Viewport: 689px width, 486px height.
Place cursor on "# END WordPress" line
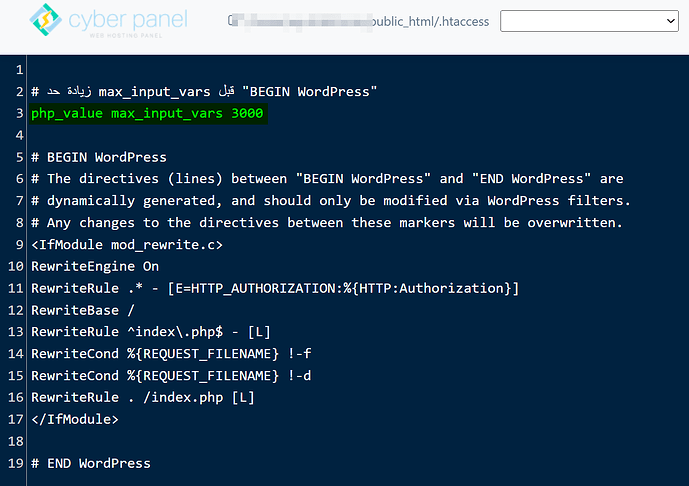(x=91, y=463)
